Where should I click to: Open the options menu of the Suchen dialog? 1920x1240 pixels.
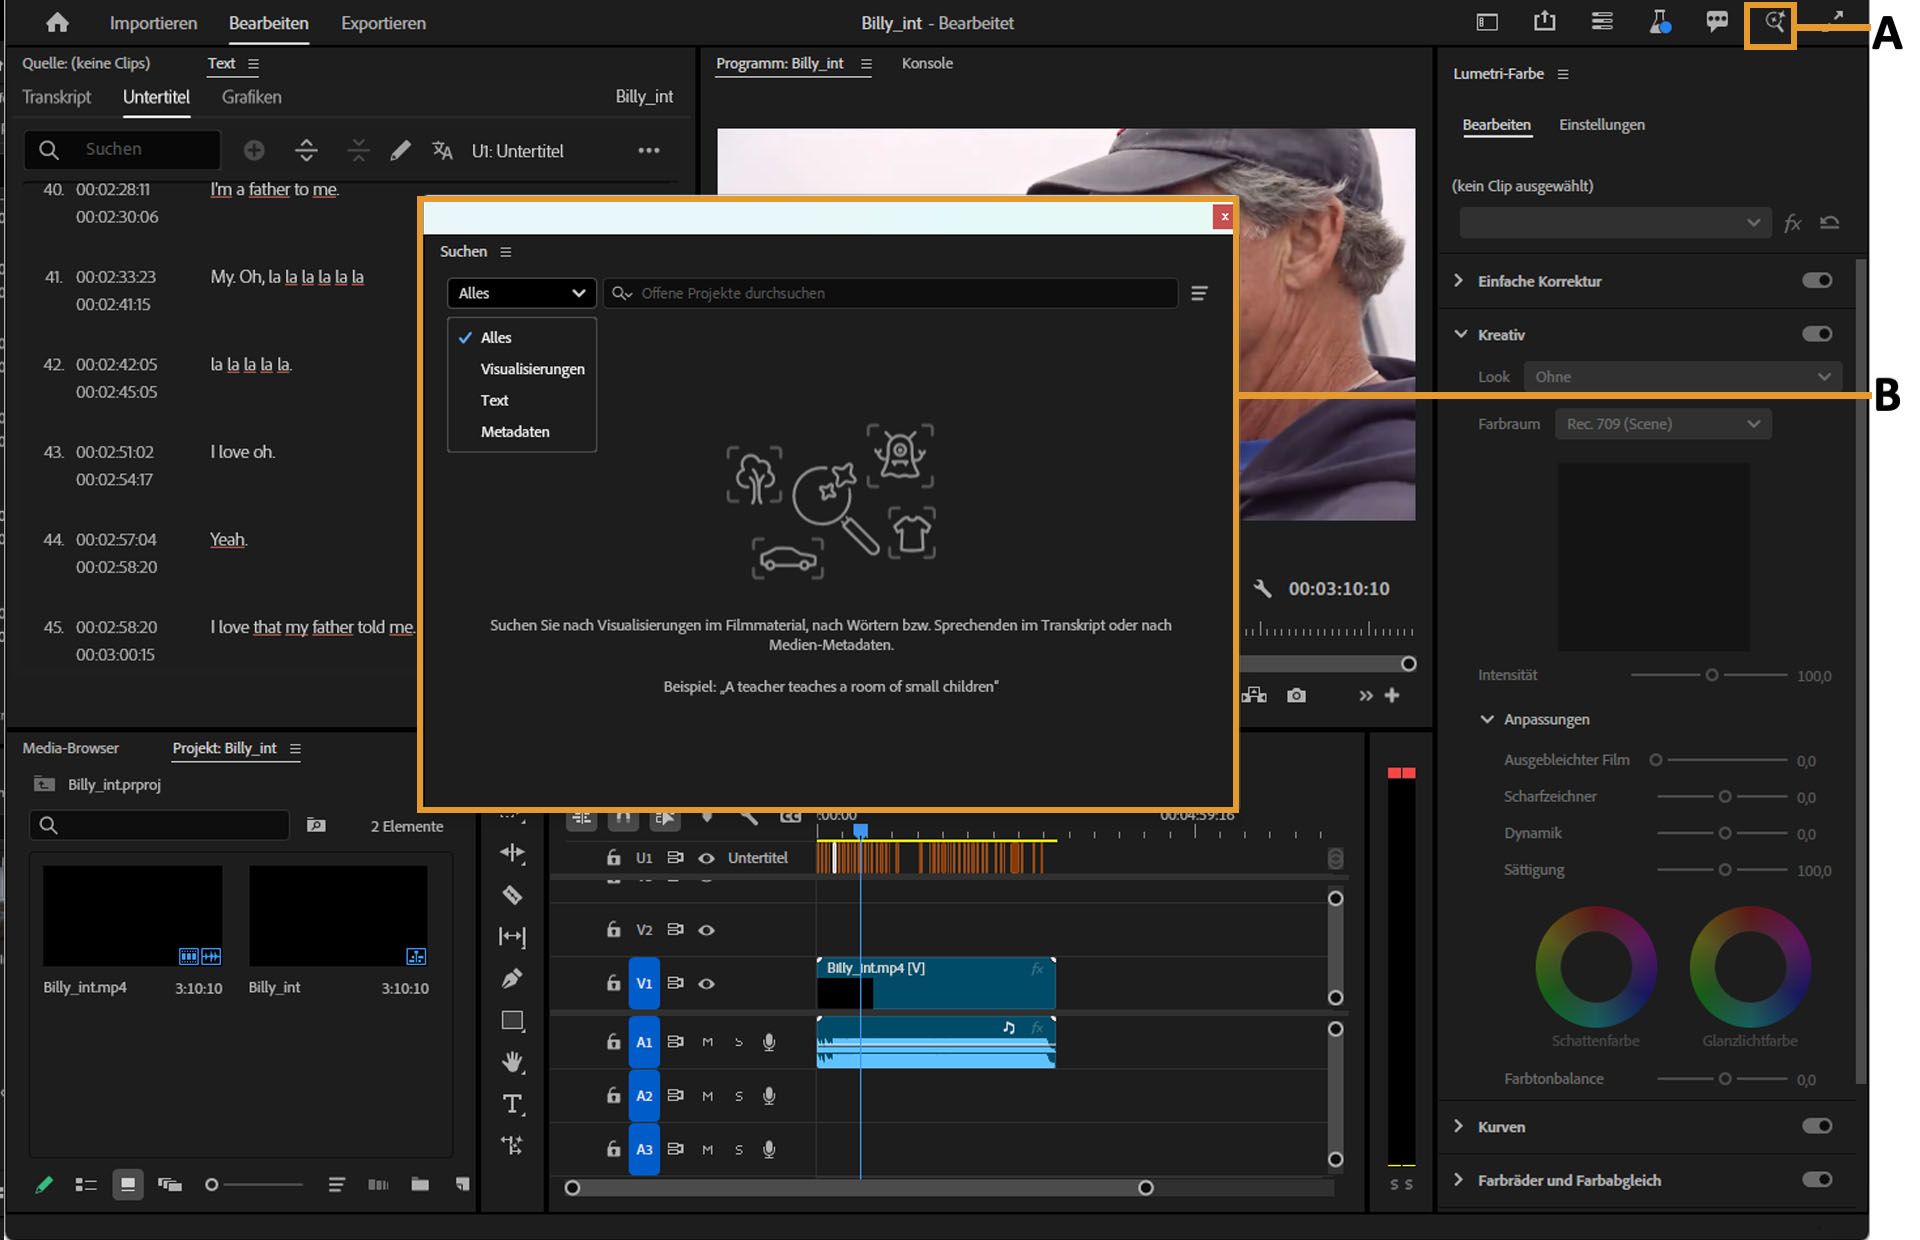[x=506, y=251]
